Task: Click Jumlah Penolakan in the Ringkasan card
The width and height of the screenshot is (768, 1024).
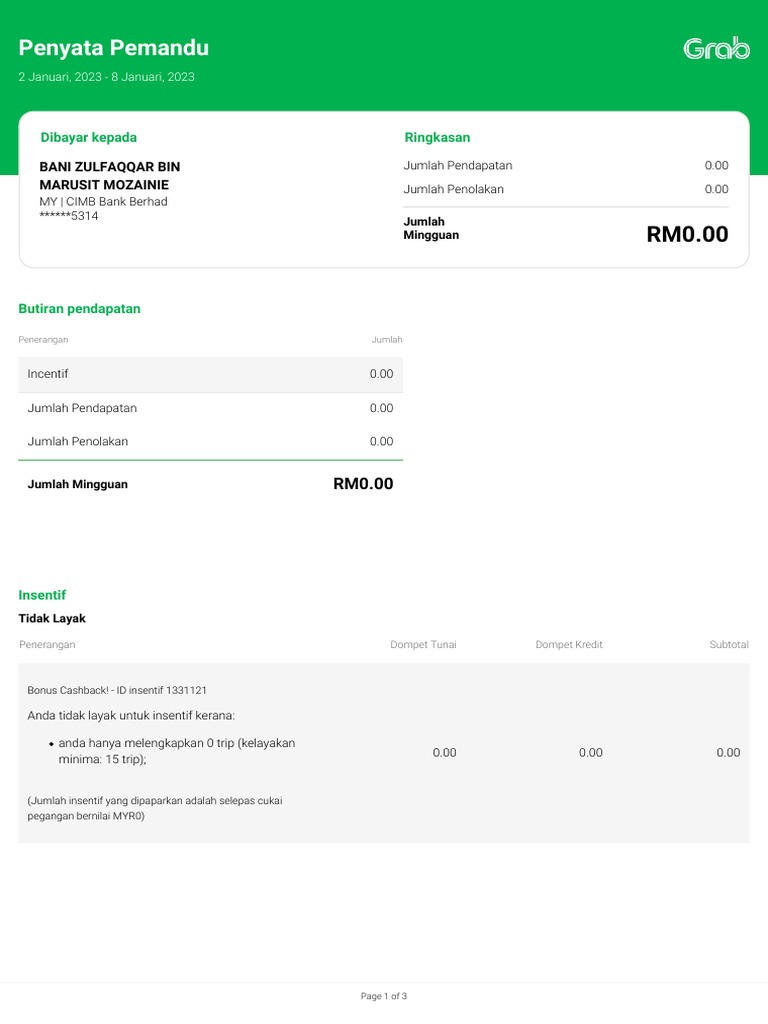Action: click(453, 189)
